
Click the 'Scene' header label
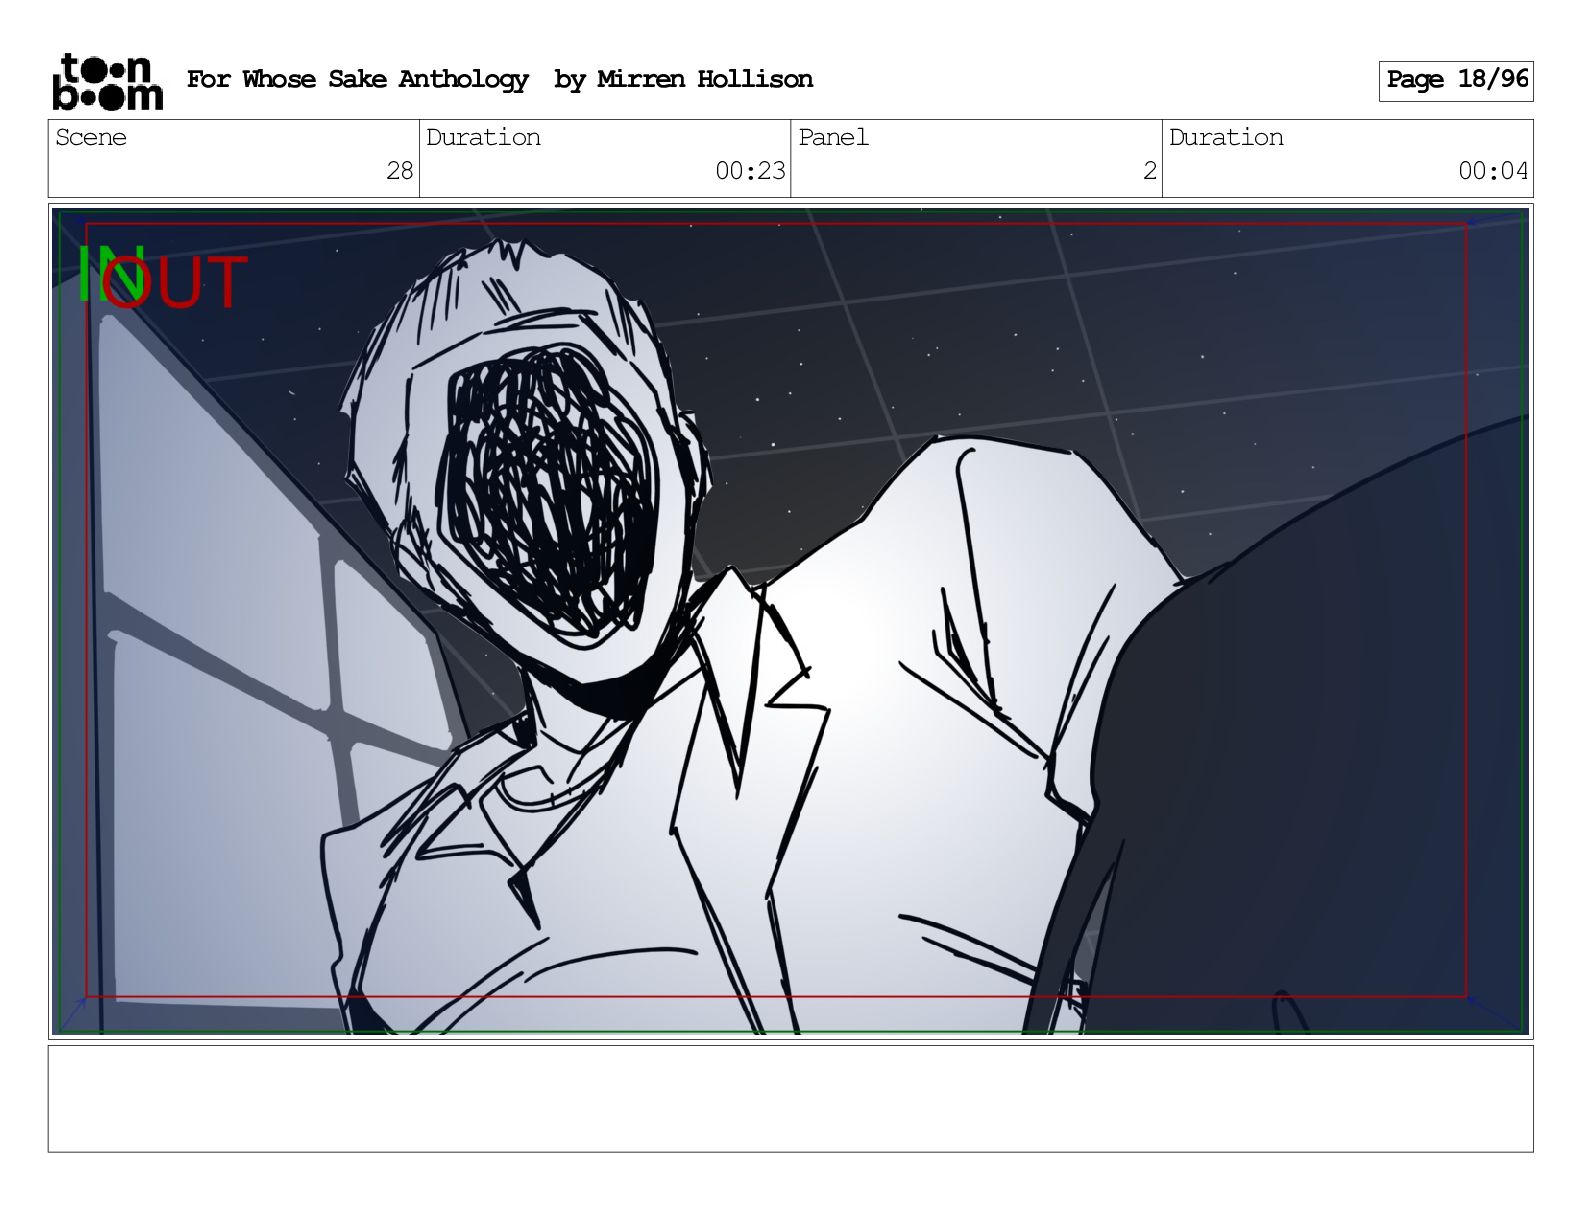[91, 137]
